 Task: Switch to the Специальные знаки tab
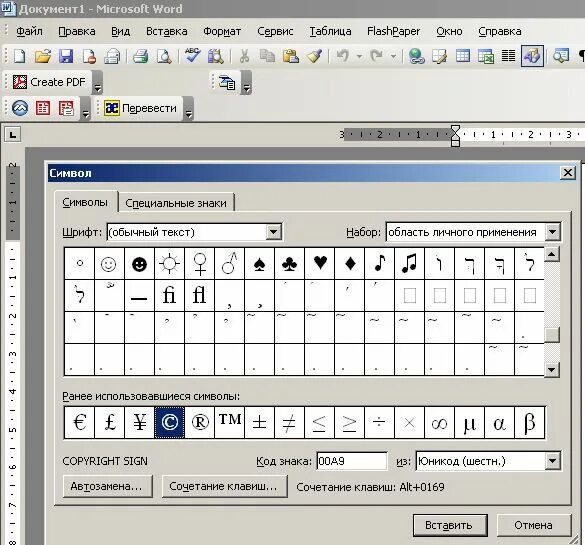[176, 203]
